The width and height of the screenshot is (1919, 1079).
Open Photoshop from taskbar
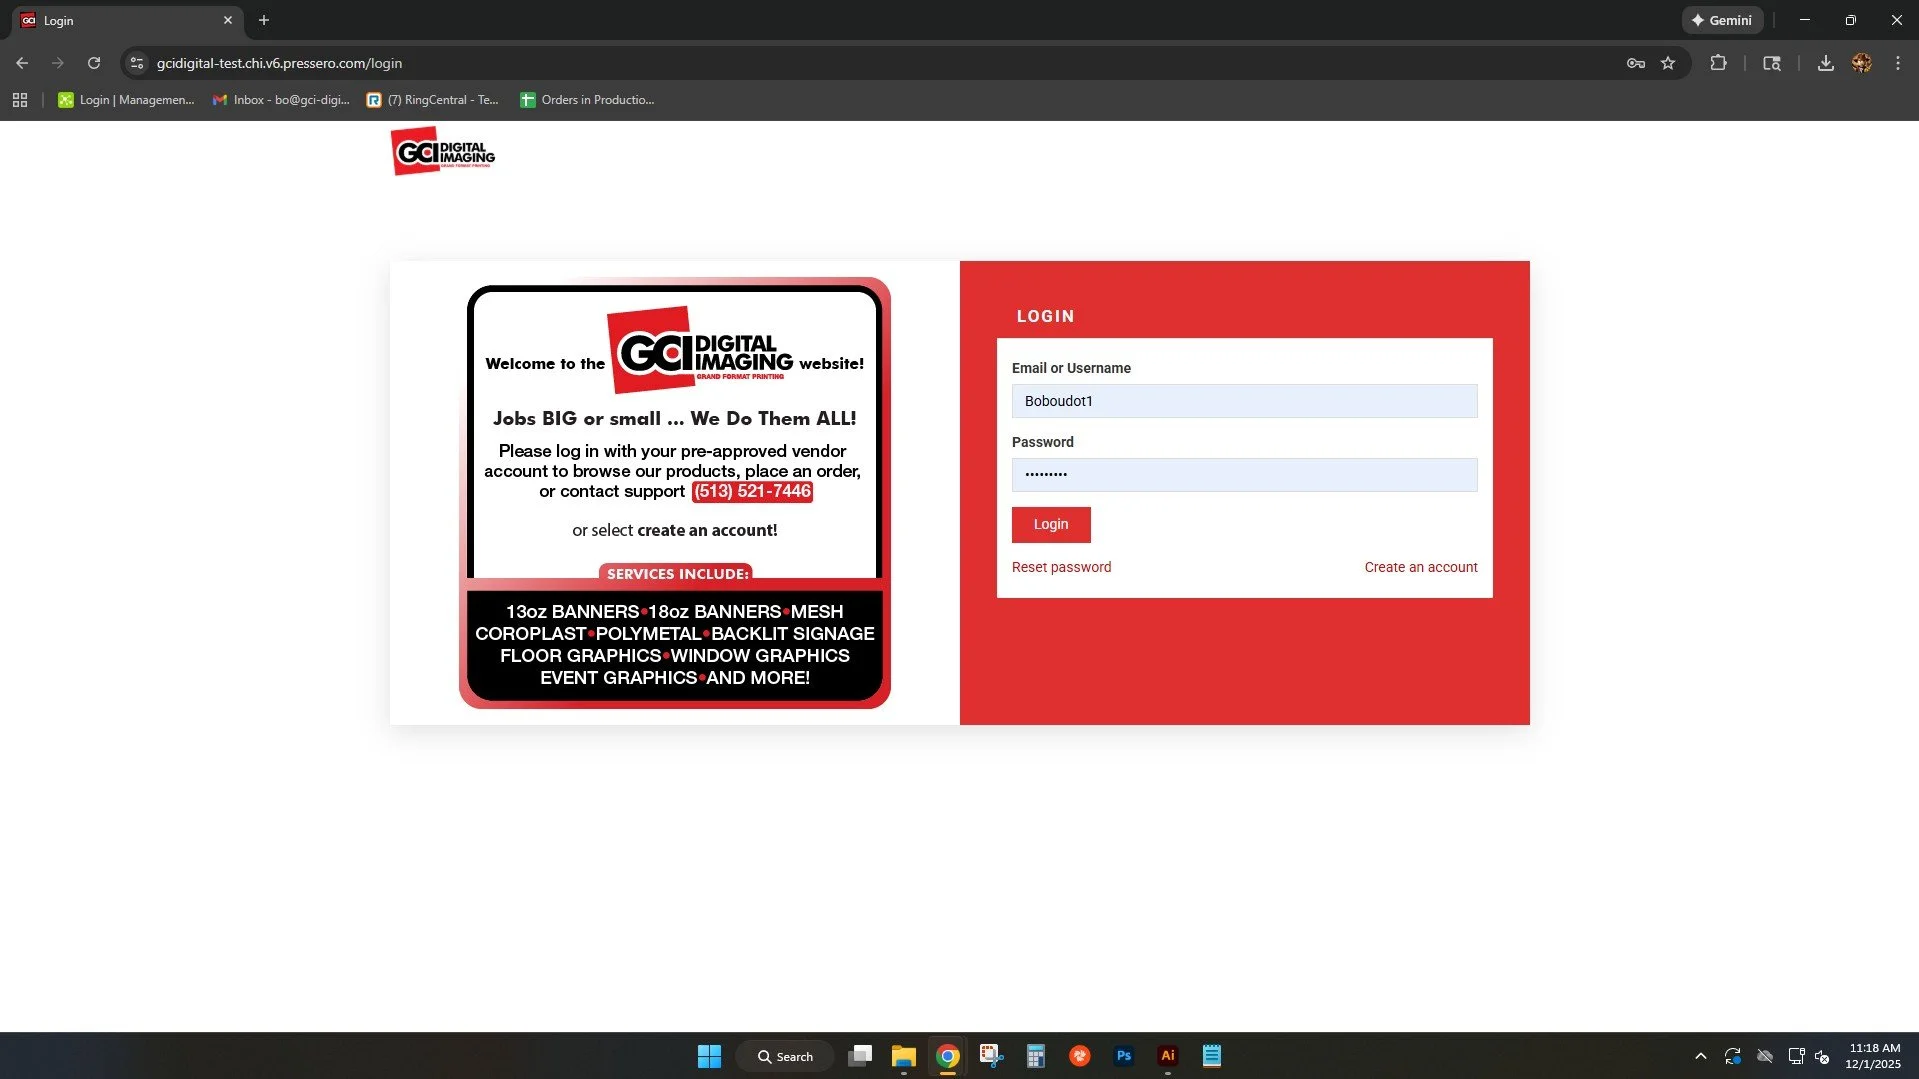point(1124,1056)
